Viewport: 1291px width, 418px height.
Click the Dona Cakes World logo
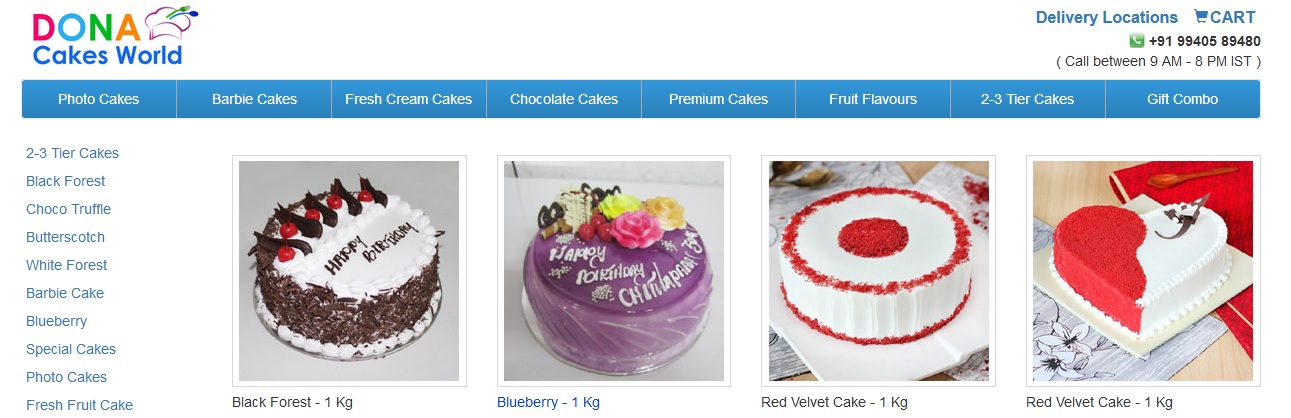(x=113, y=37)
